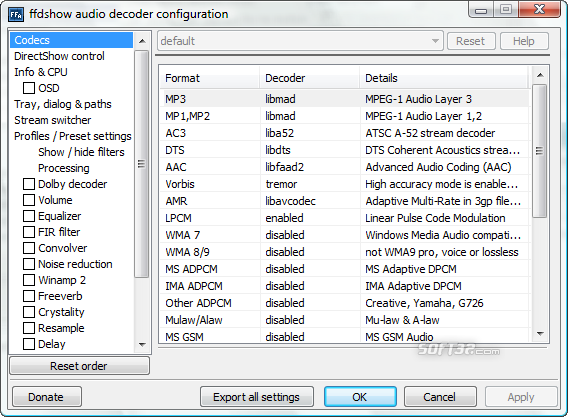Click the Decoder column header
The width and height of the screenshot is (568, 417).
[310, 78]
